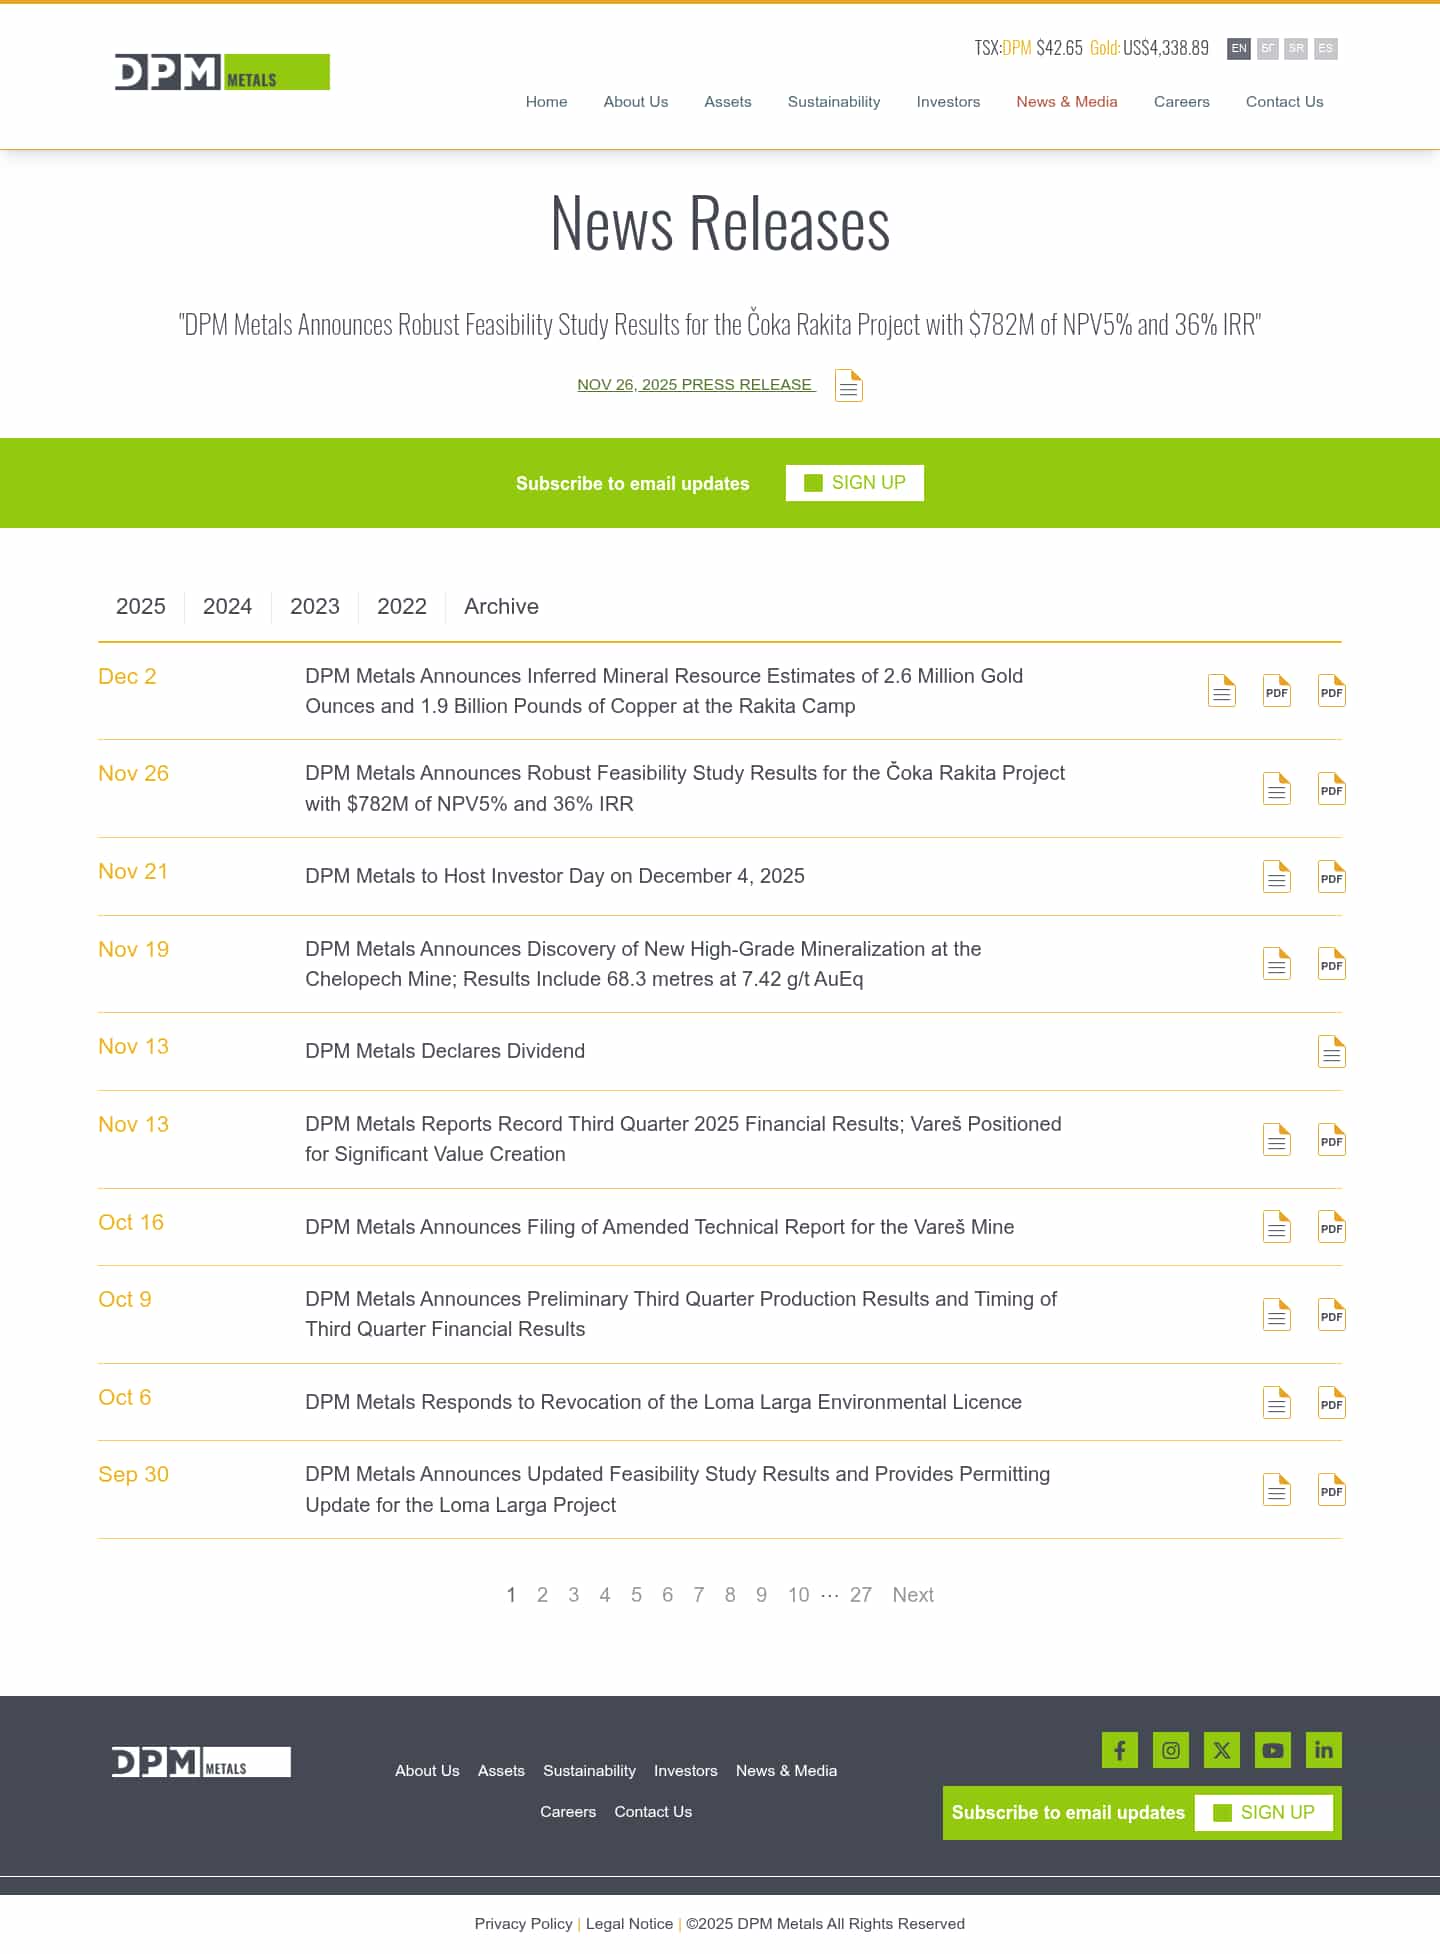Open first PDF icon in Dec 2 row
Image resolution: width=1440 pixels, height=1954 pixels.
click(x=1277, y=691)
